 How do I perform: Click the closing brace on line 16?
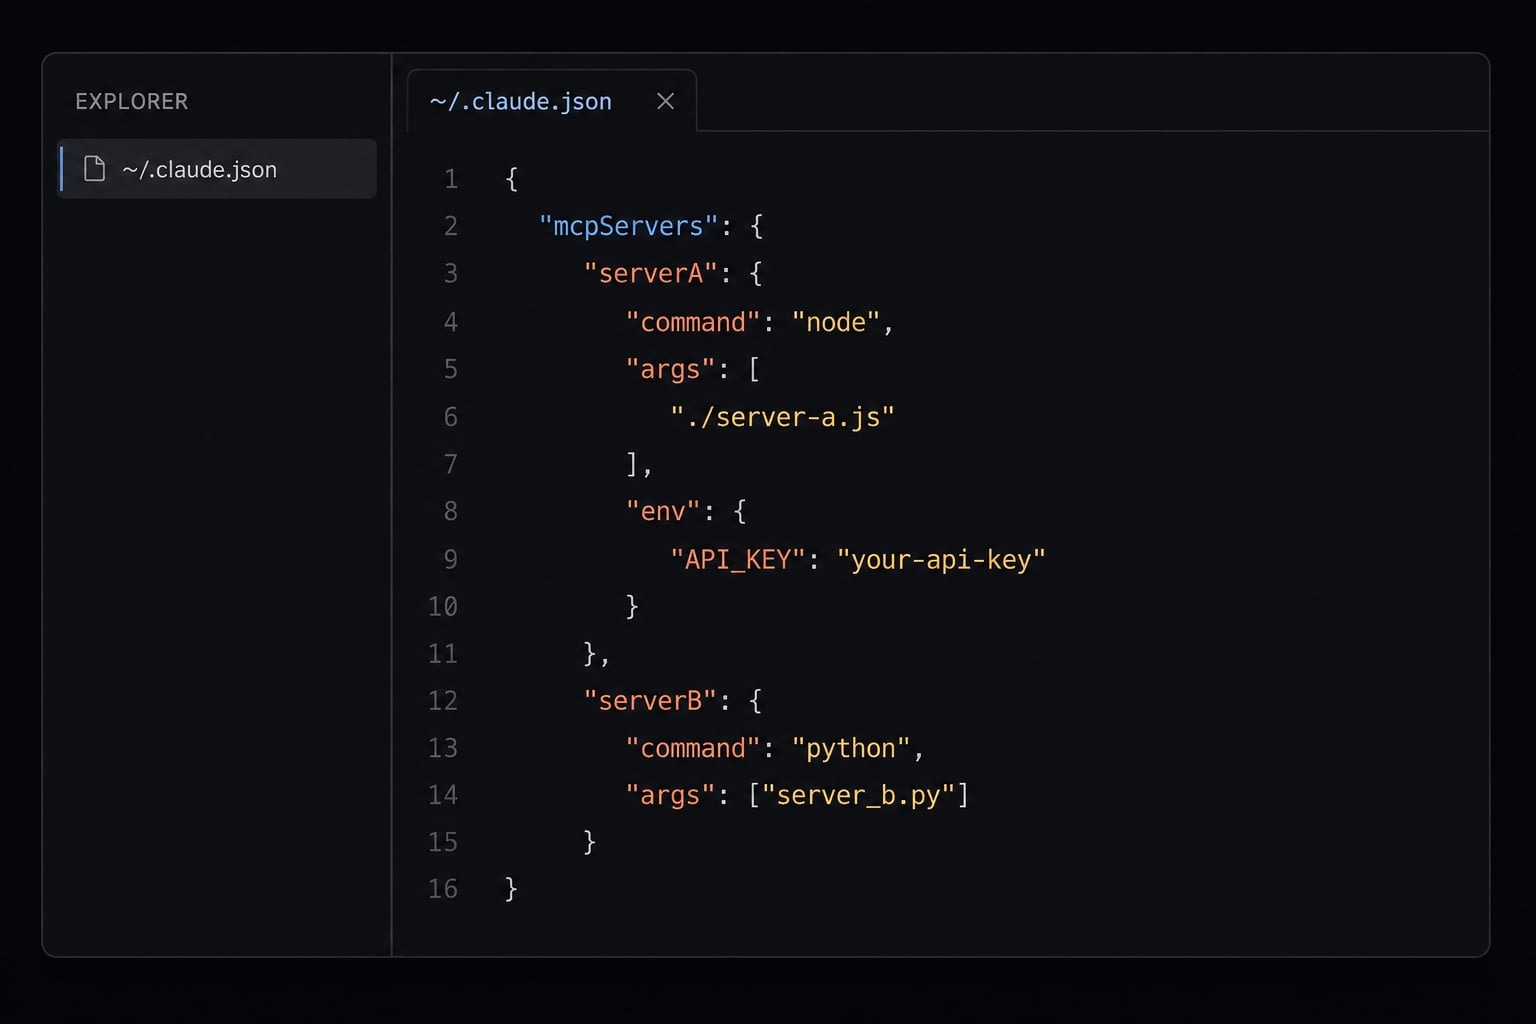[x=511, y=889]
